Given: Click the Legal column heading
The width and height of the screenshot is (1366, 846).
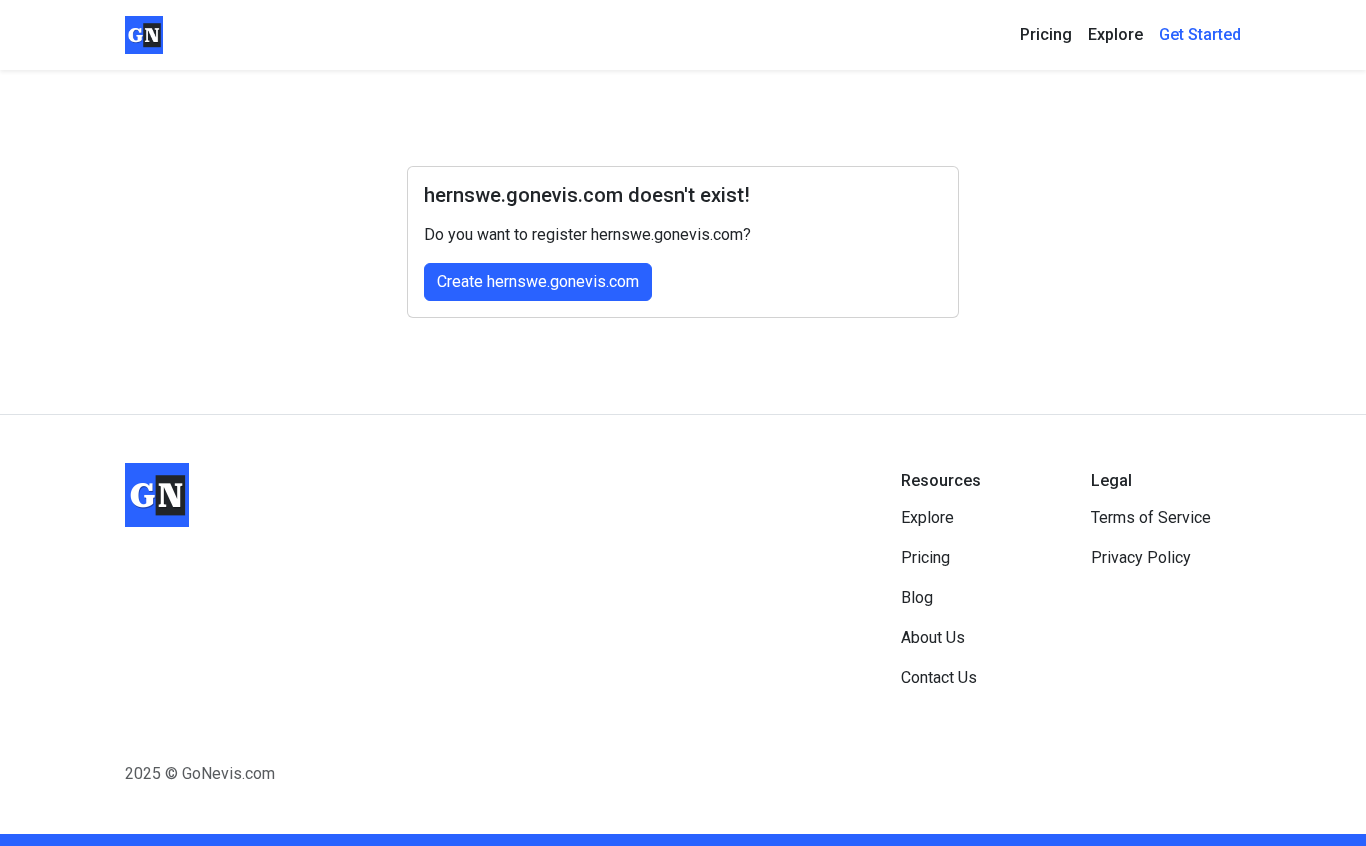Looking at the screenshot, I should point(1111,481).
